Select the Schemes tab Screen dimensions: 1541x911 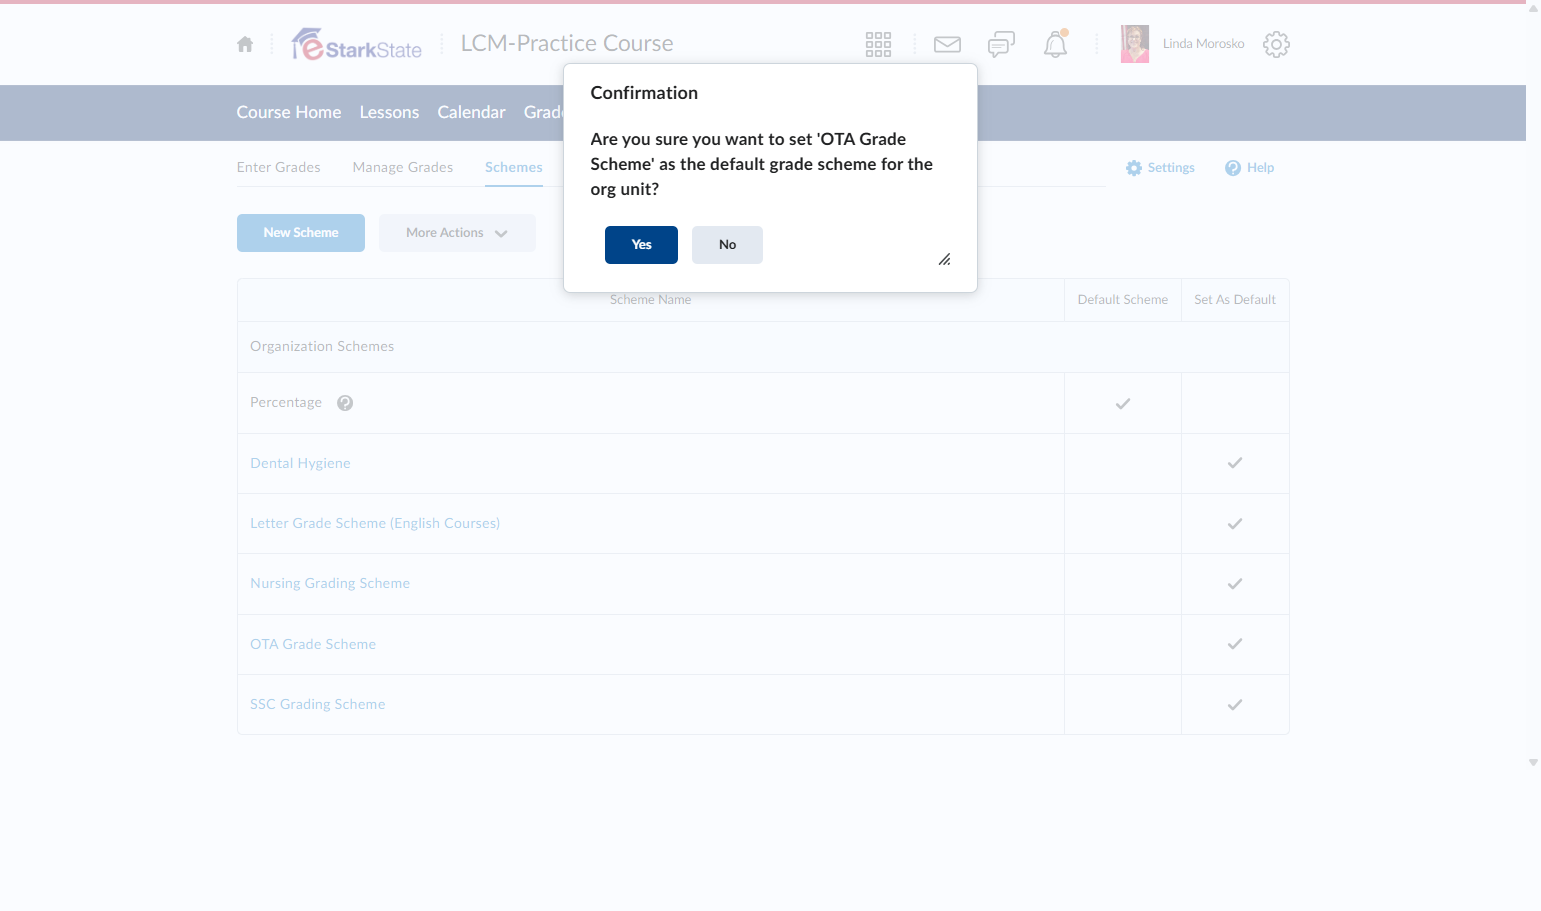pos(514,168)
